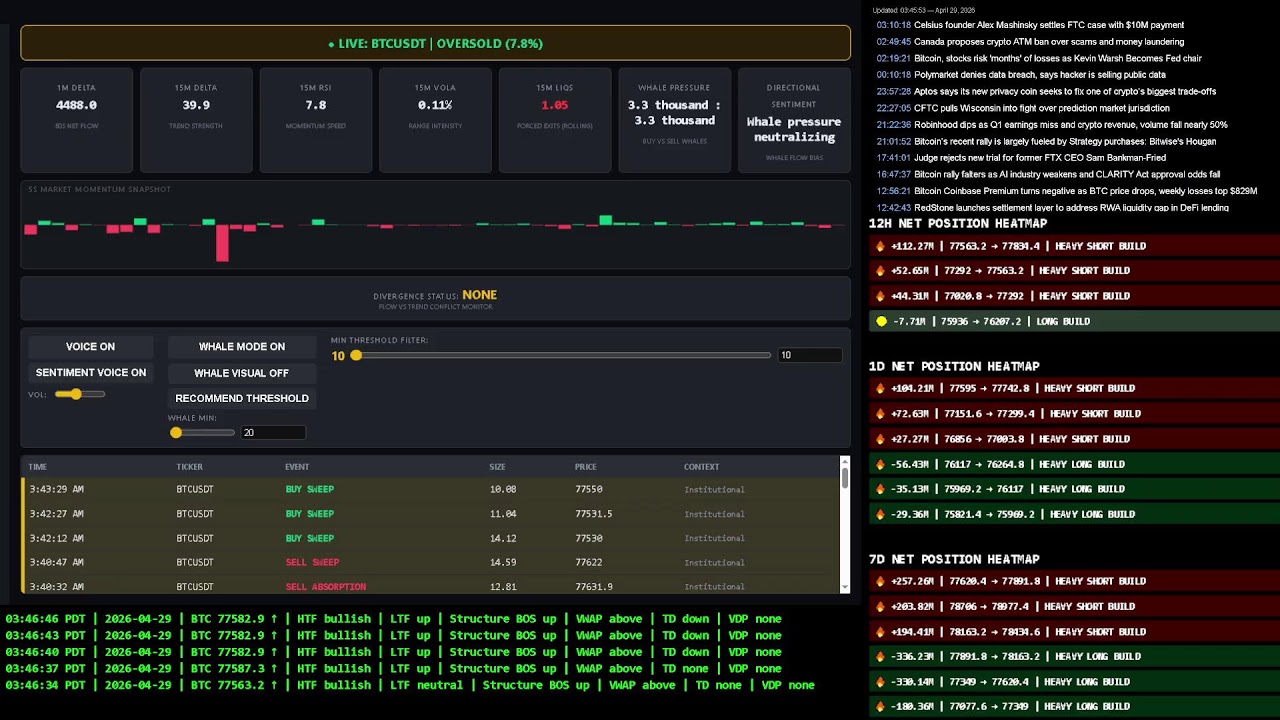Toggle SENTIMENT VOICE ON
The image size is (1280, 720).
[90, 373]
